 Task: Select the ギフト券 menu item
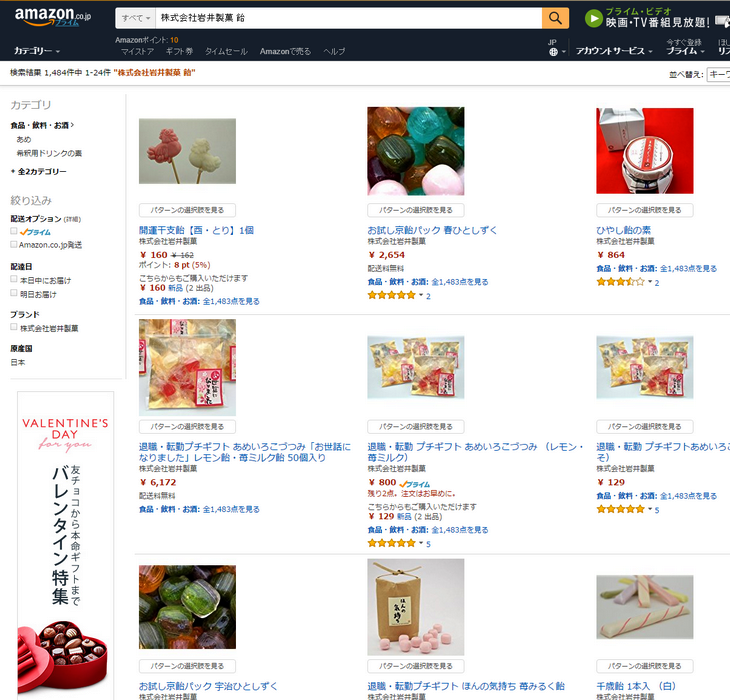point(179,52)
